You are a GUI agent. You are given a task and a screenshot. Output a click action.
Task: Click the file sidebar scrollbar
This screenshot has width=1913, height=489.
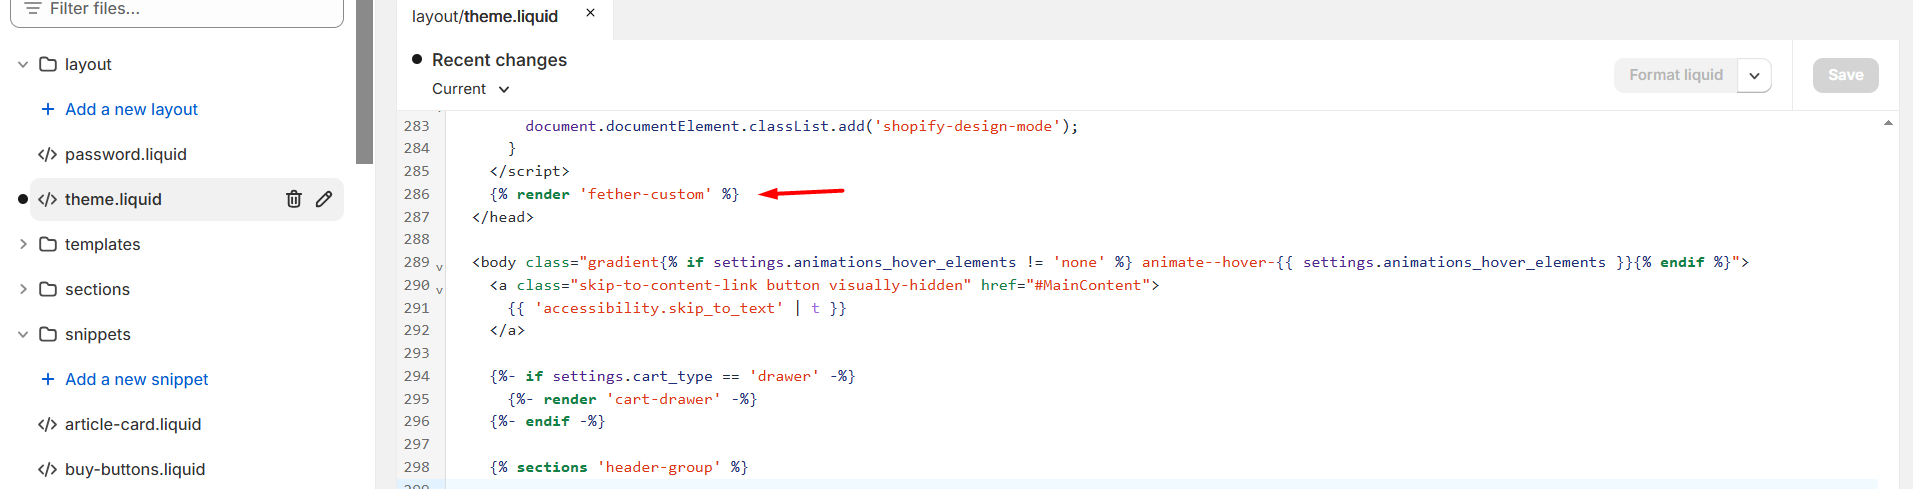click(364, 80)
